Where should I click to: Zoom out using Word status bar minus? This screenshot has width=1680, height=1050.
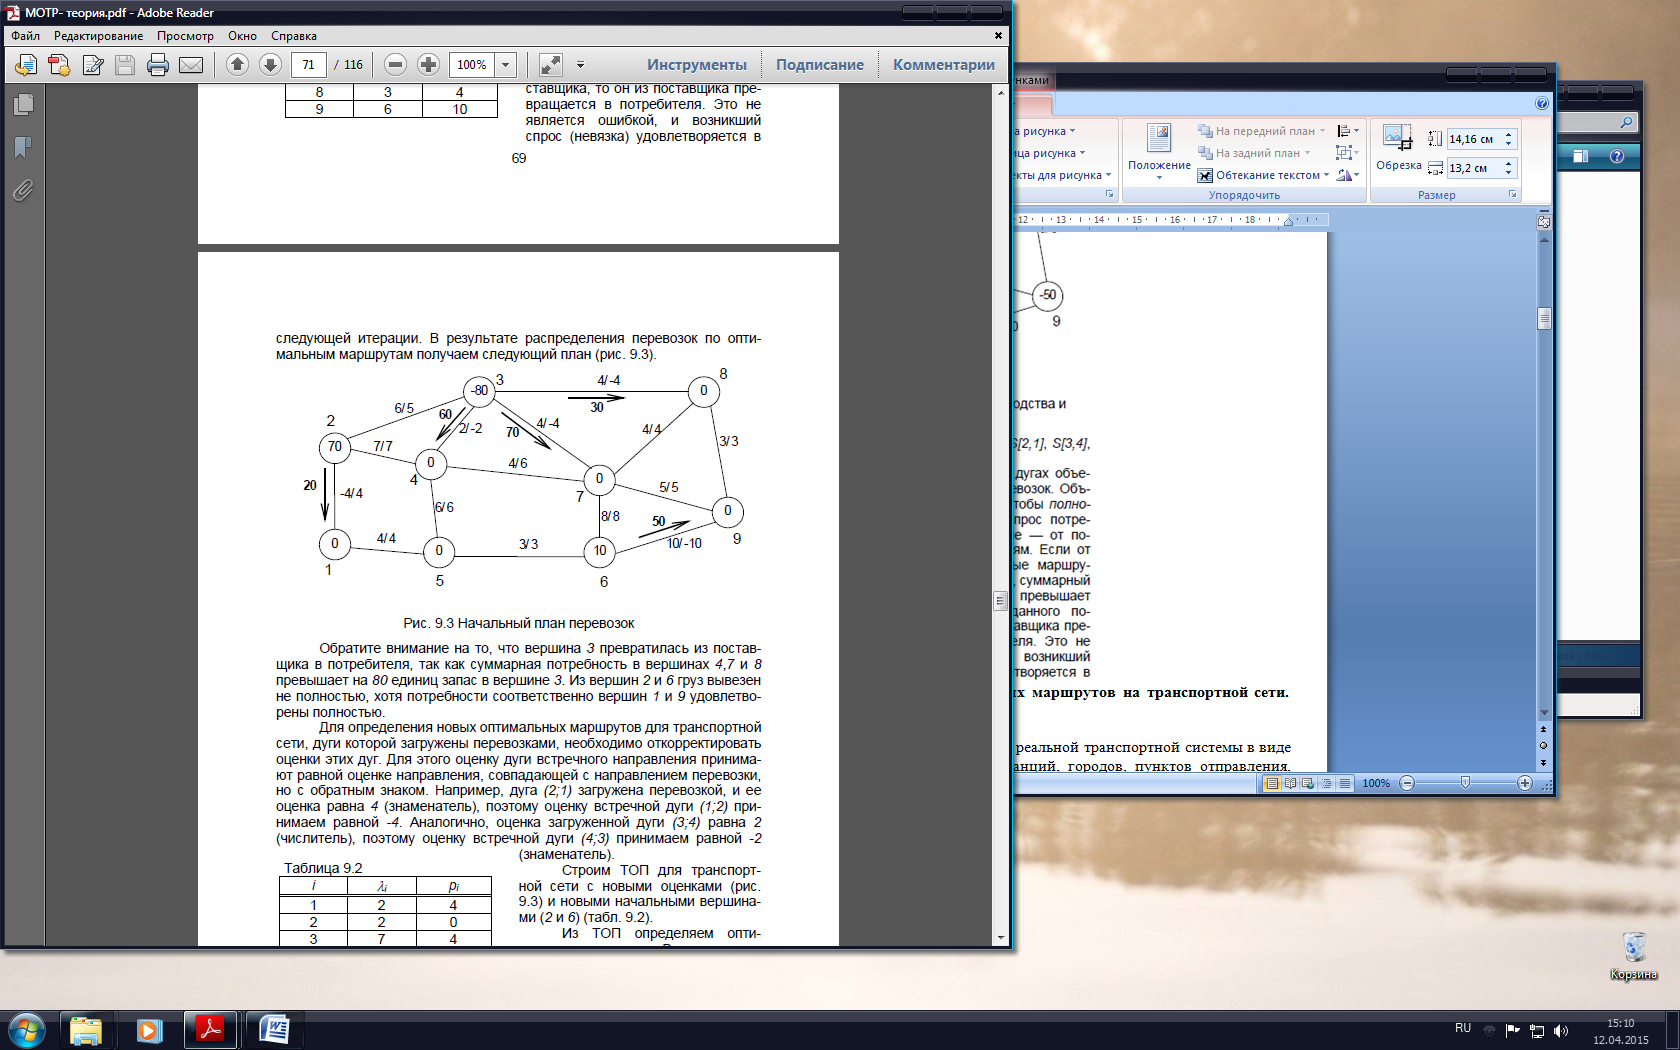point(1407,783)
